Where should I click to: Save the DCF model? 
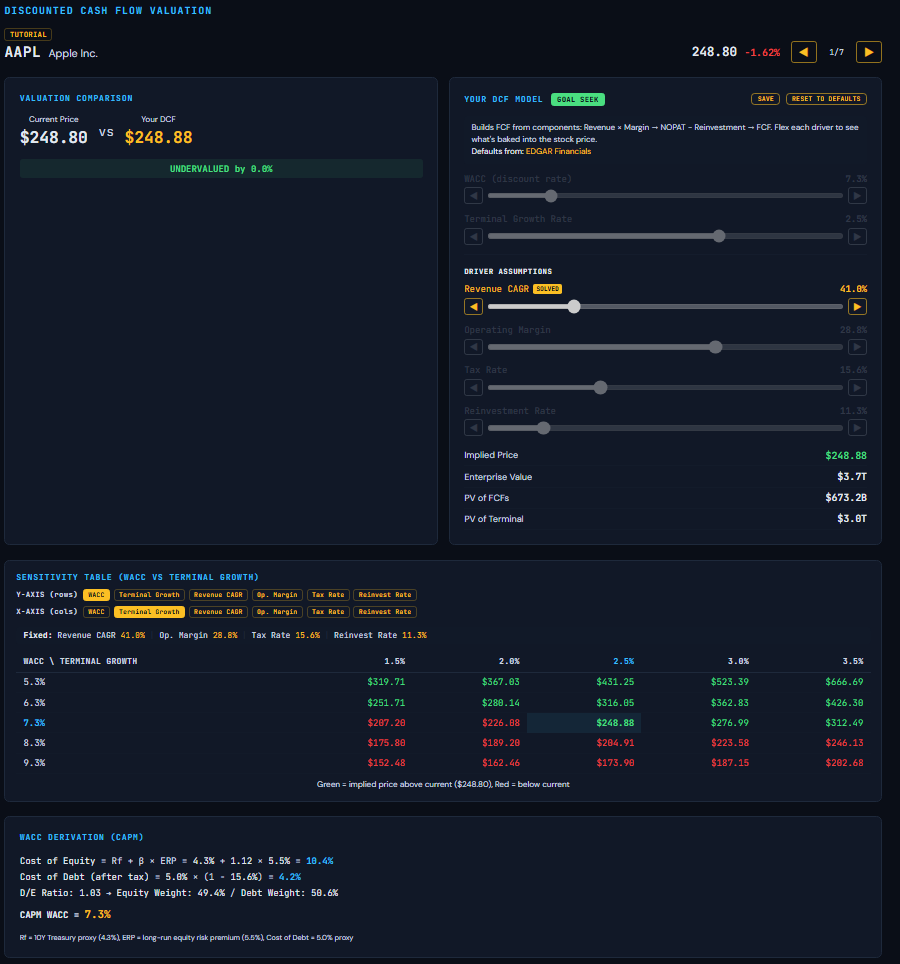pos(765,99)
